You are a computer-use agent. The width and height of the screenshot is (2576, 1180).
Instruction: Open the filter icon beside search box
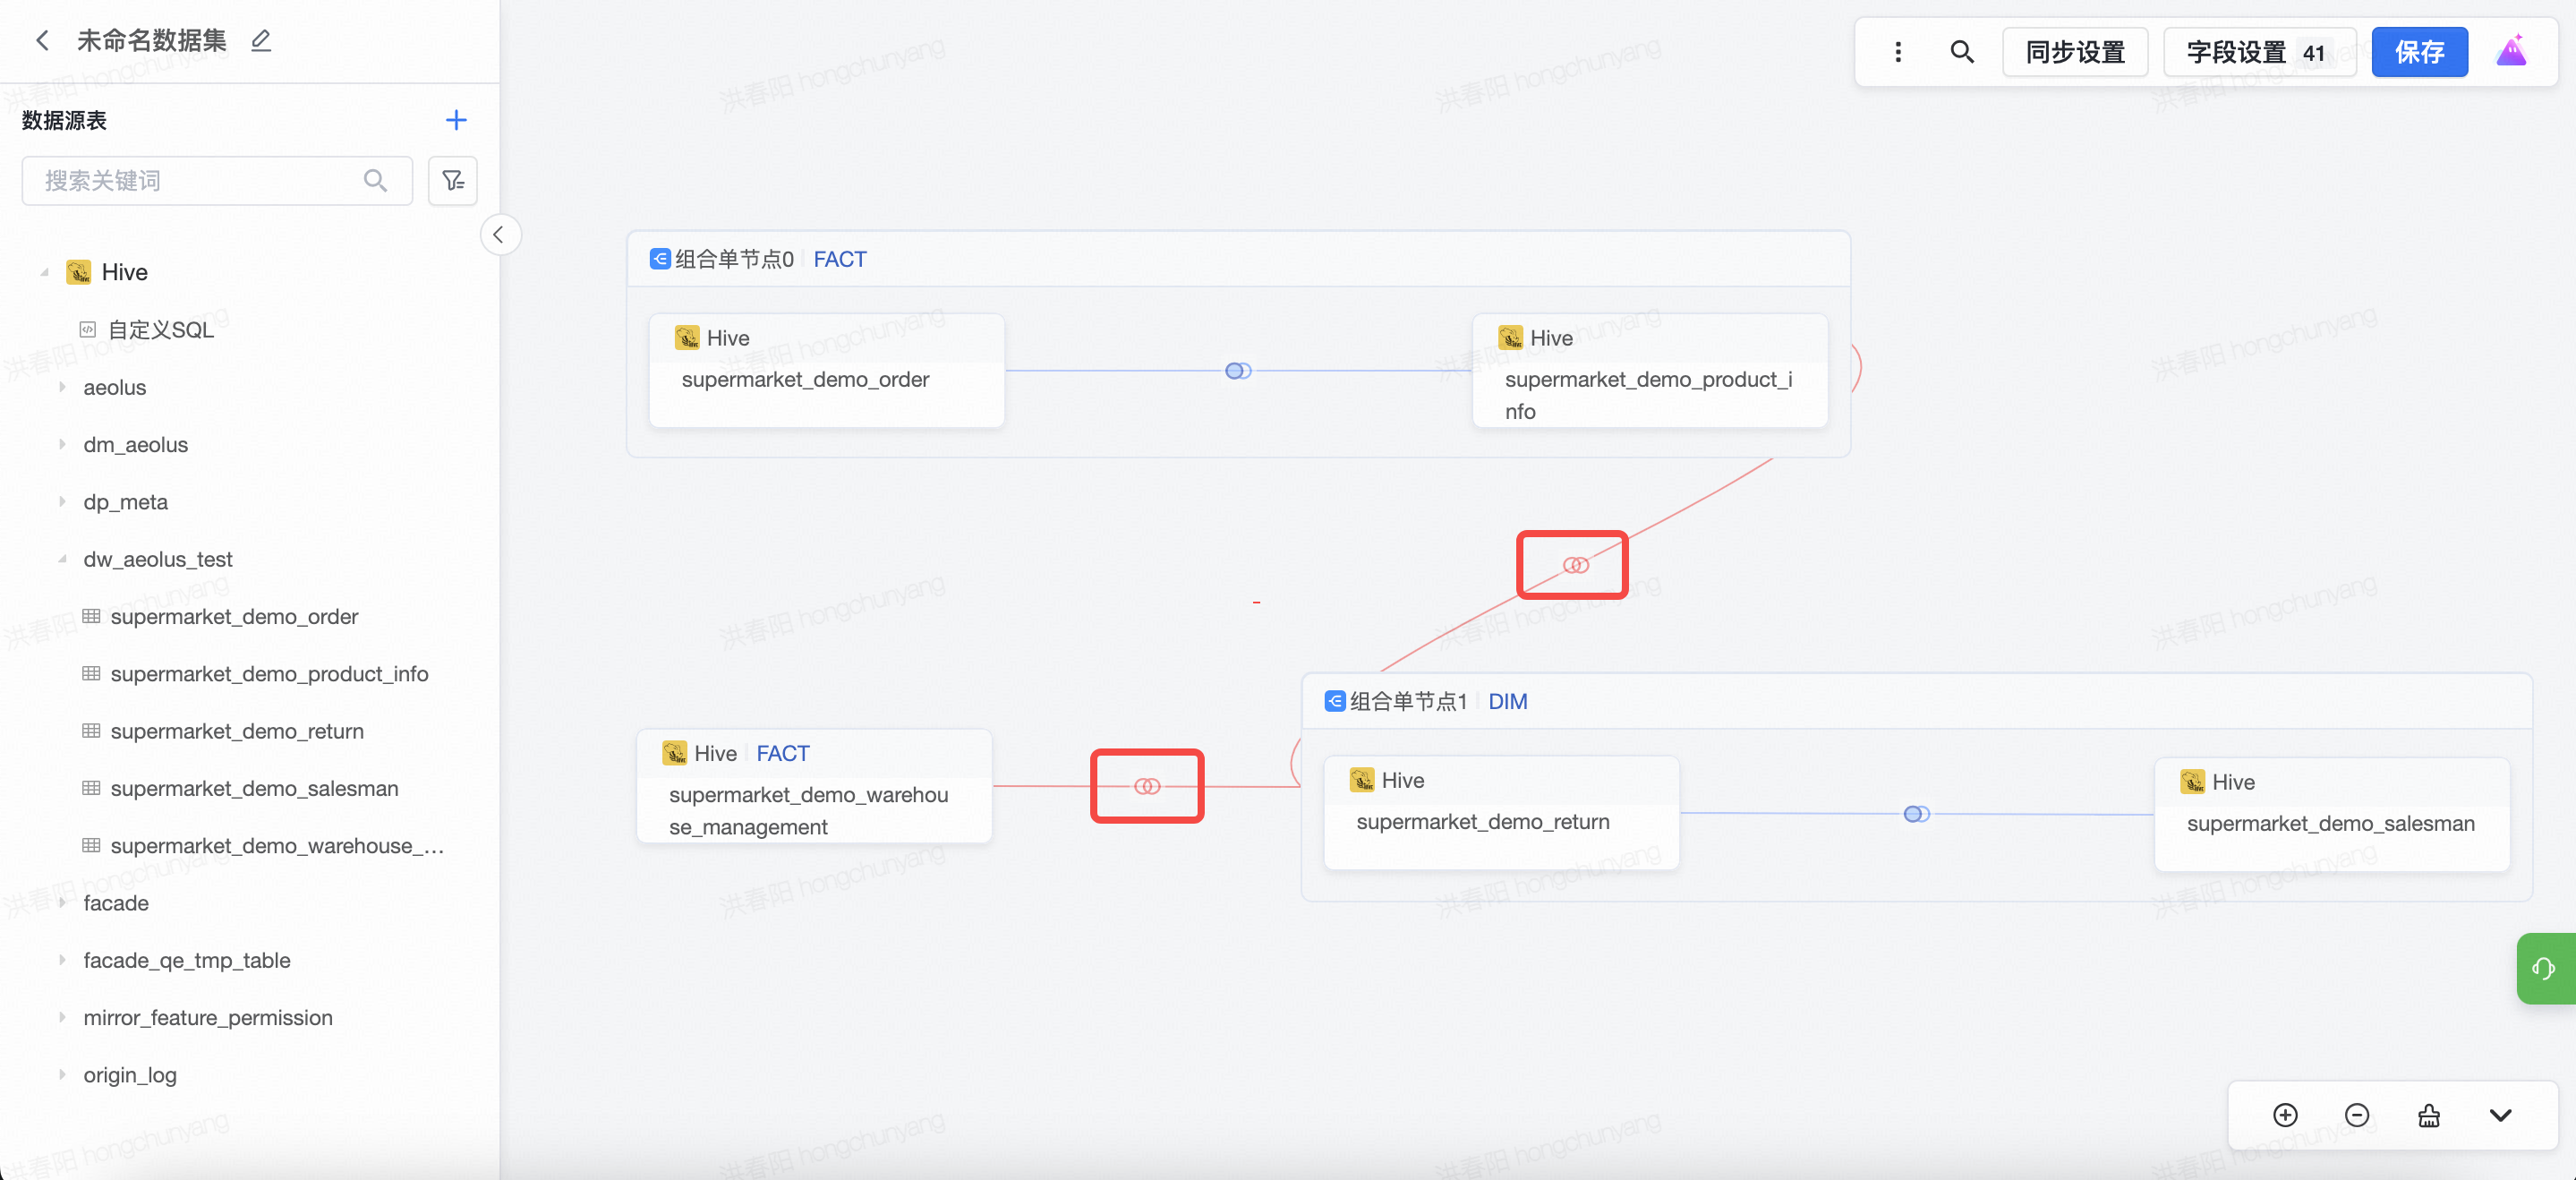point(453,181)
